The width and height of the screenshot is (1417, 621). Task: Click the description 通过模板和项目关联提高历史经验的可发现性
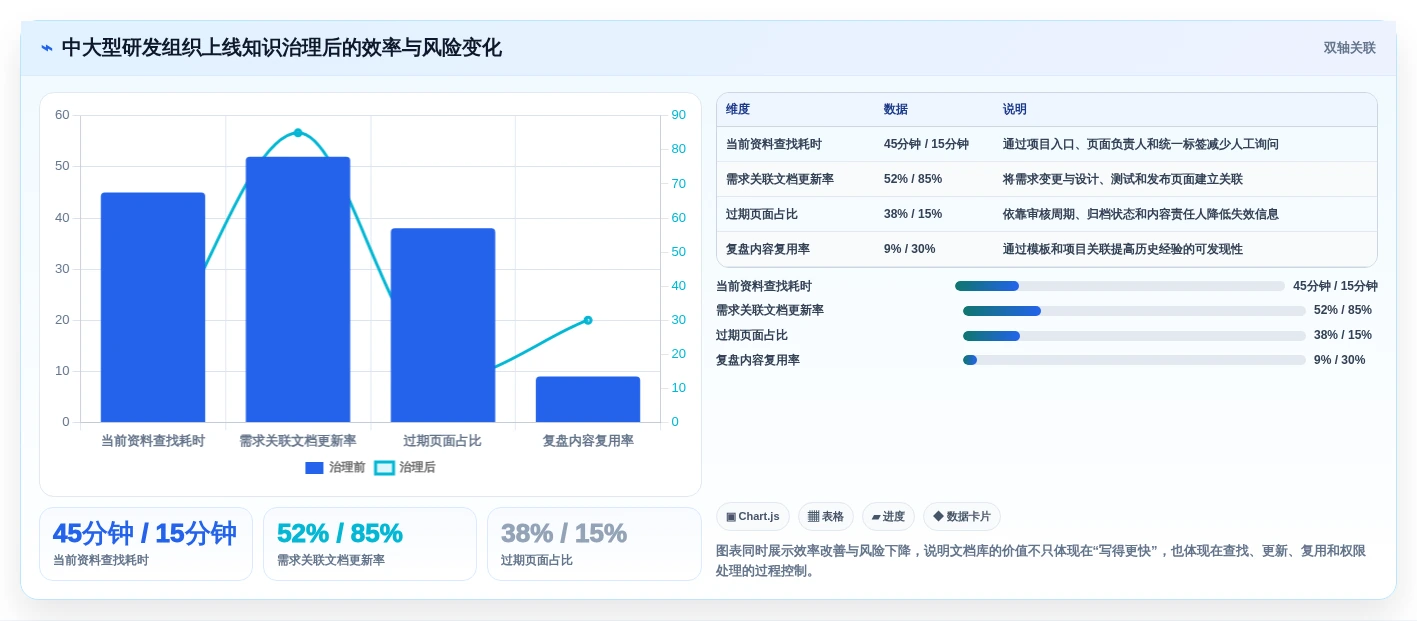pos(1123,249)
